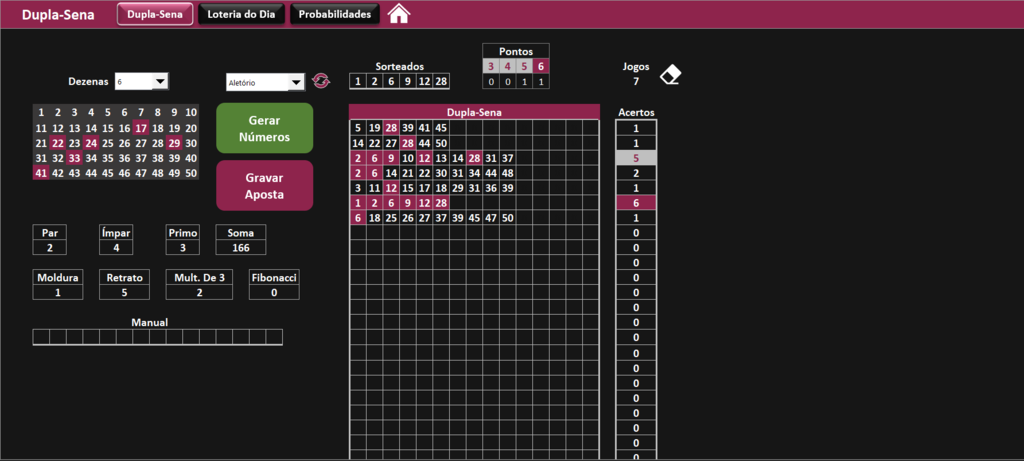Toggle number 17 in the number grid

pyautogui.click(x=141, y=128)
